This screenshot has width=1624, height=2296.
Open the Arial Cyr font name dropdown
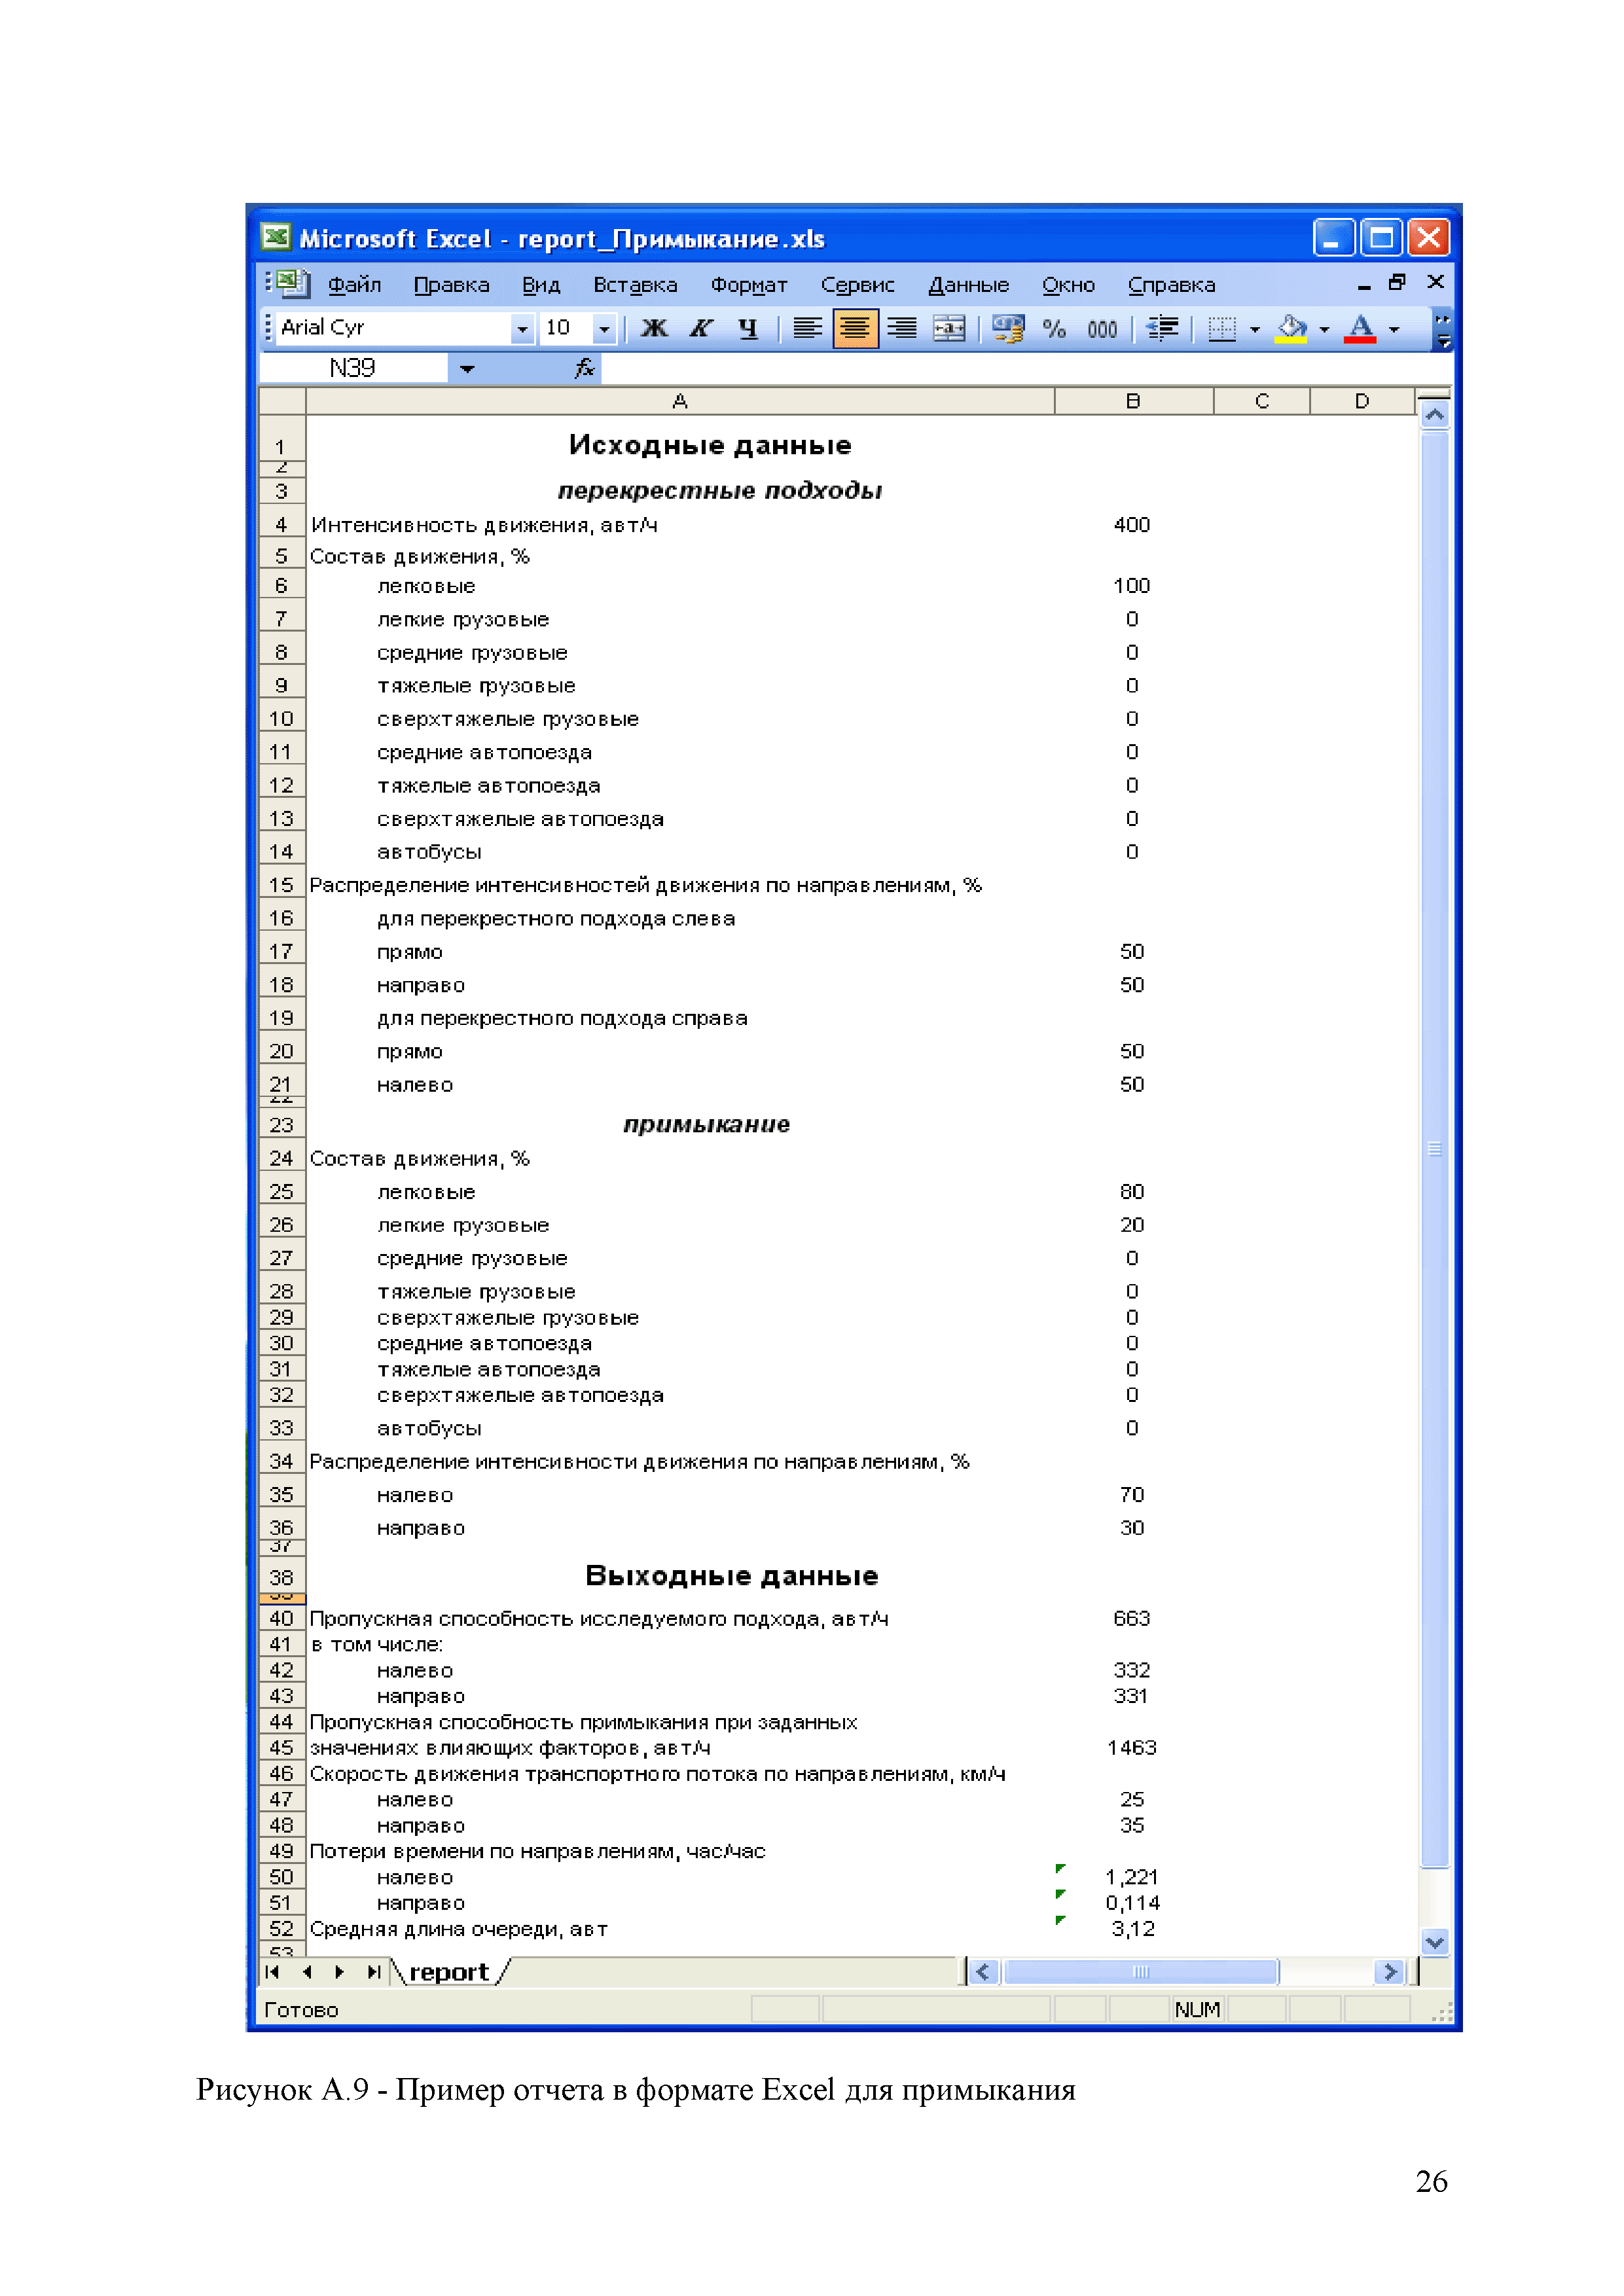[x=522, y=328]
